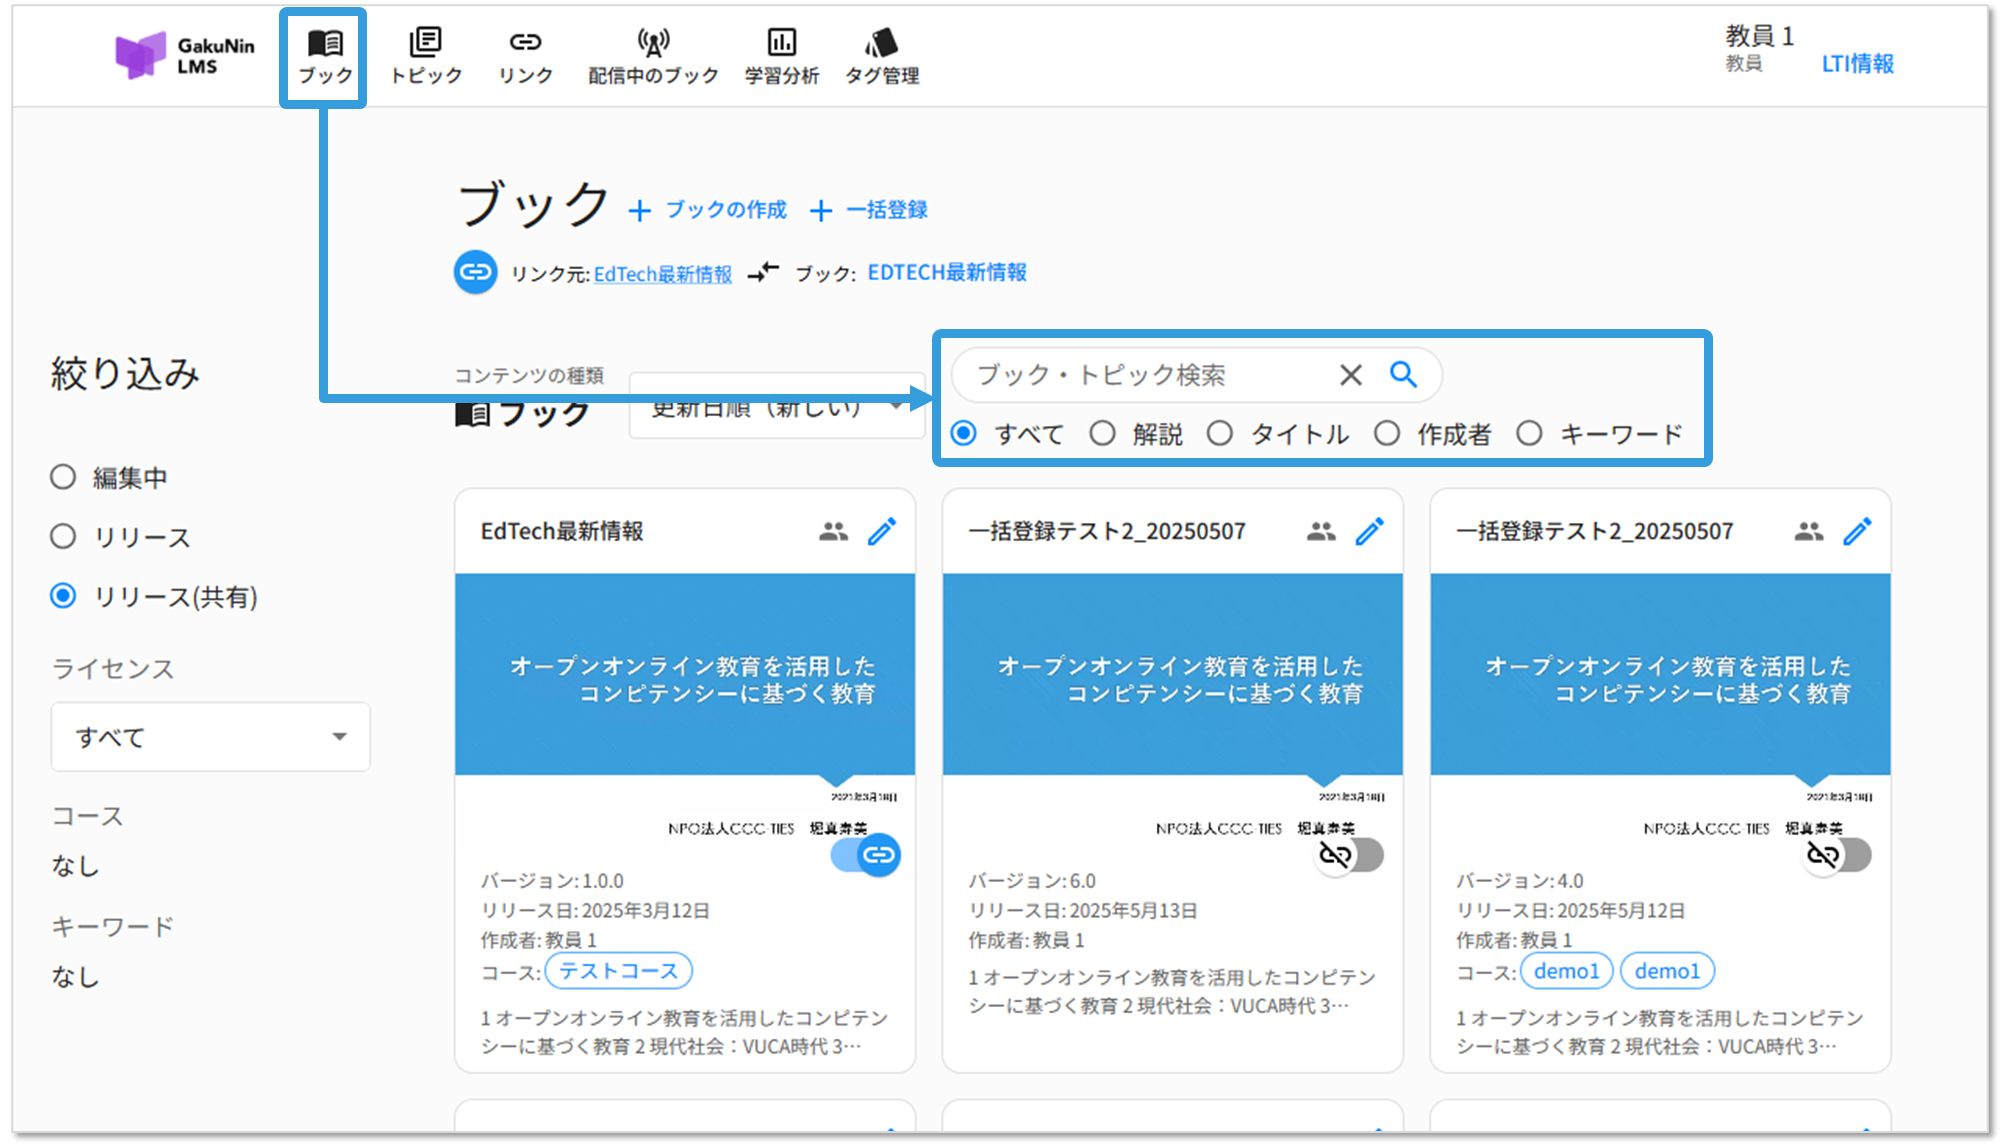
Task: Select the 編集中 filter radio button
Action: click(x=63, y=477)
